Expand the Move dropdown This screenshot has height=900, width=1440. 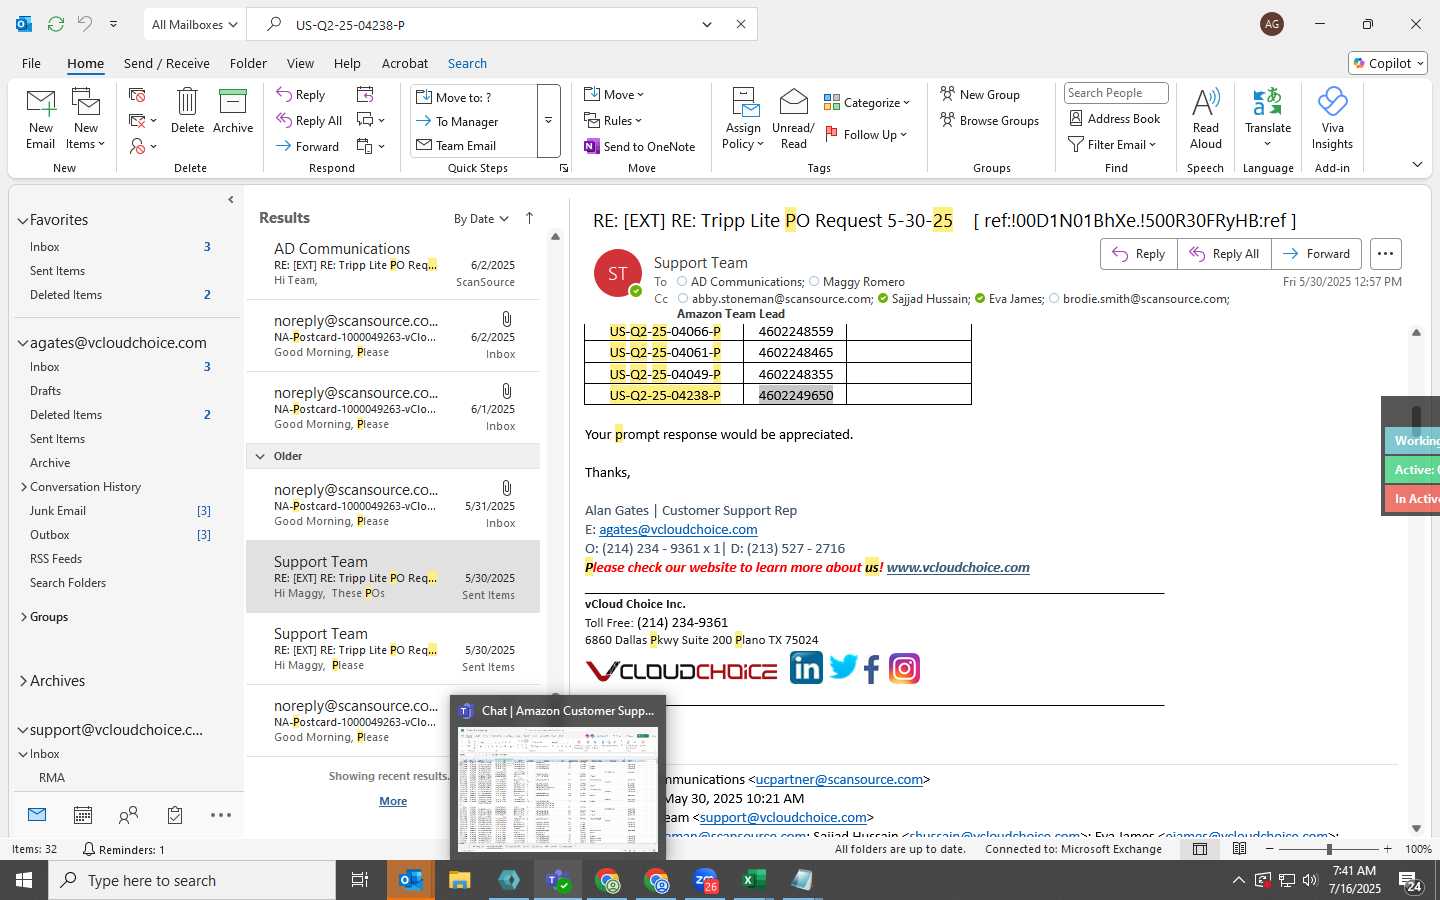[614, 95]
